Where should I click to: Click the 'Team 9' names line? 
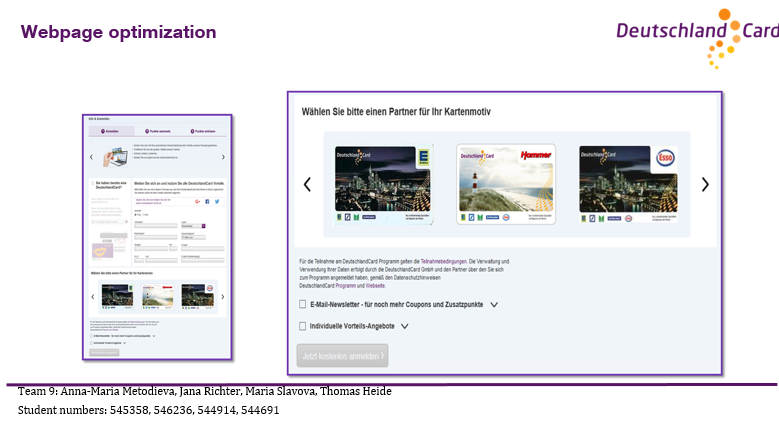click(x=205, y=391)
